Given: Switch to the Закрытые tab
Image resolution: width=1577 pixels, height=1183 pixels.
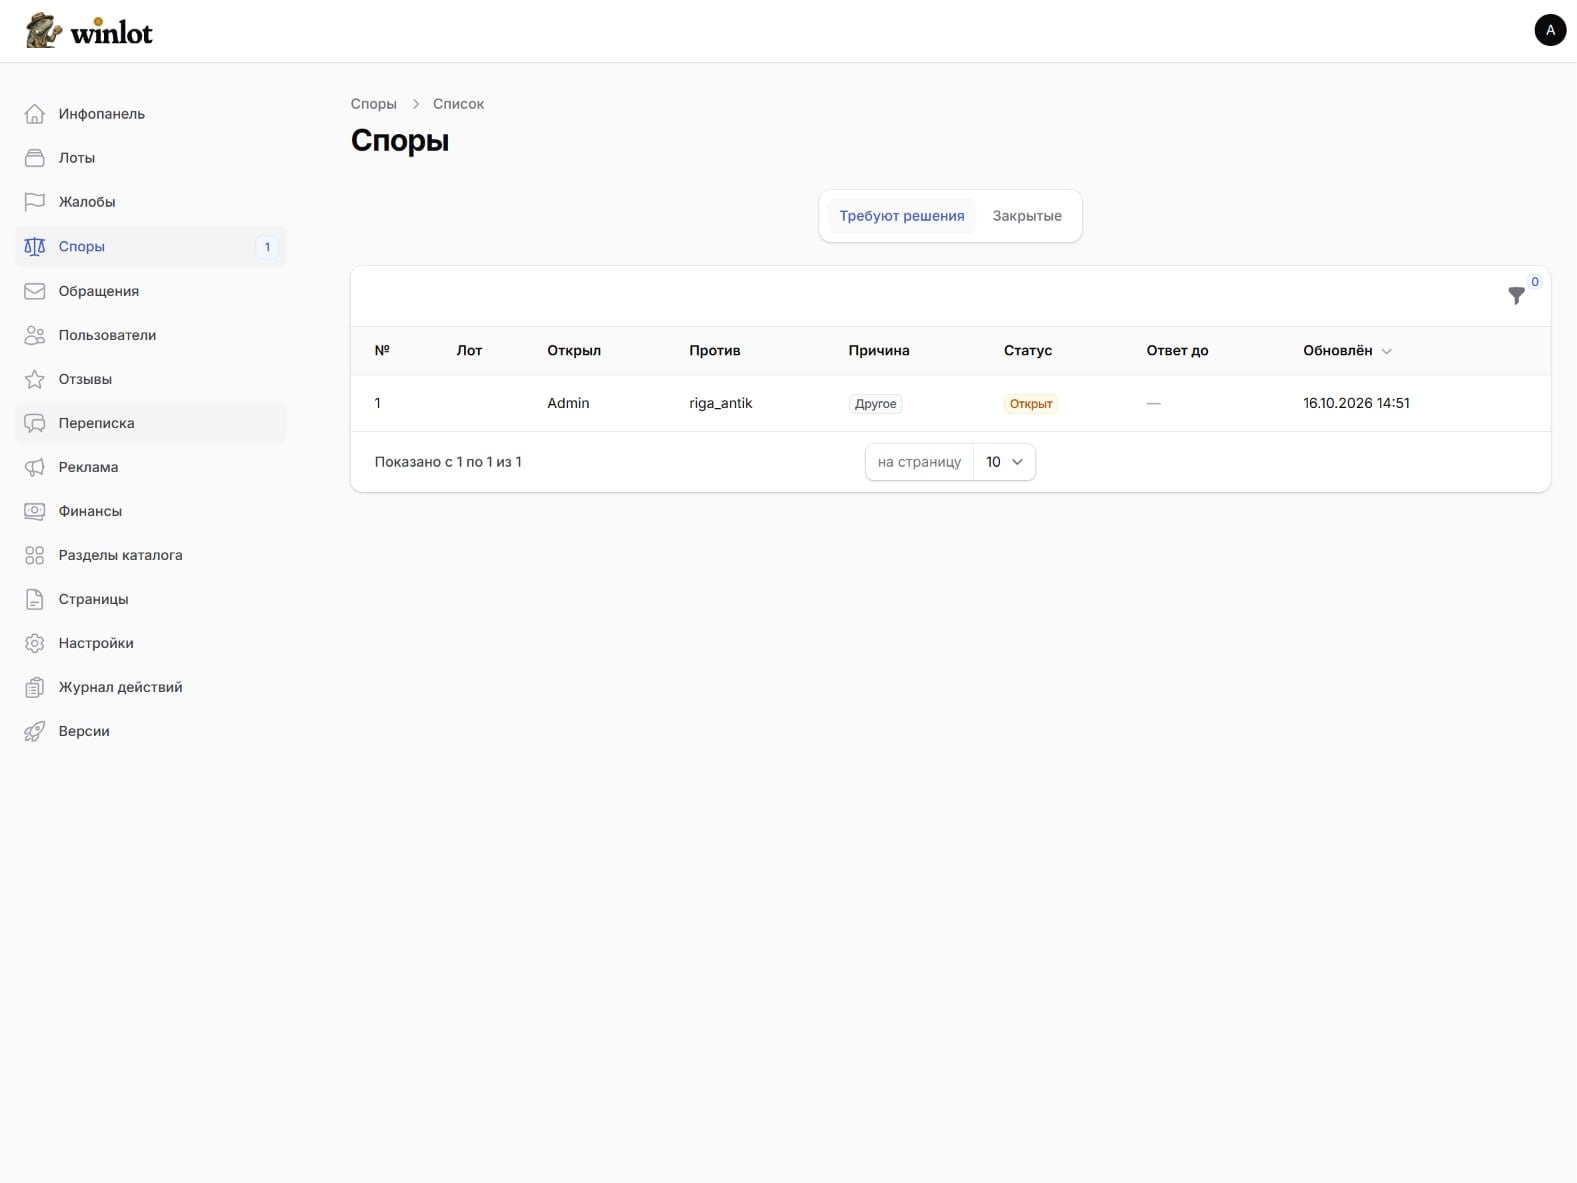Looking at the screenshot, I should click(x=1027, y=216).
